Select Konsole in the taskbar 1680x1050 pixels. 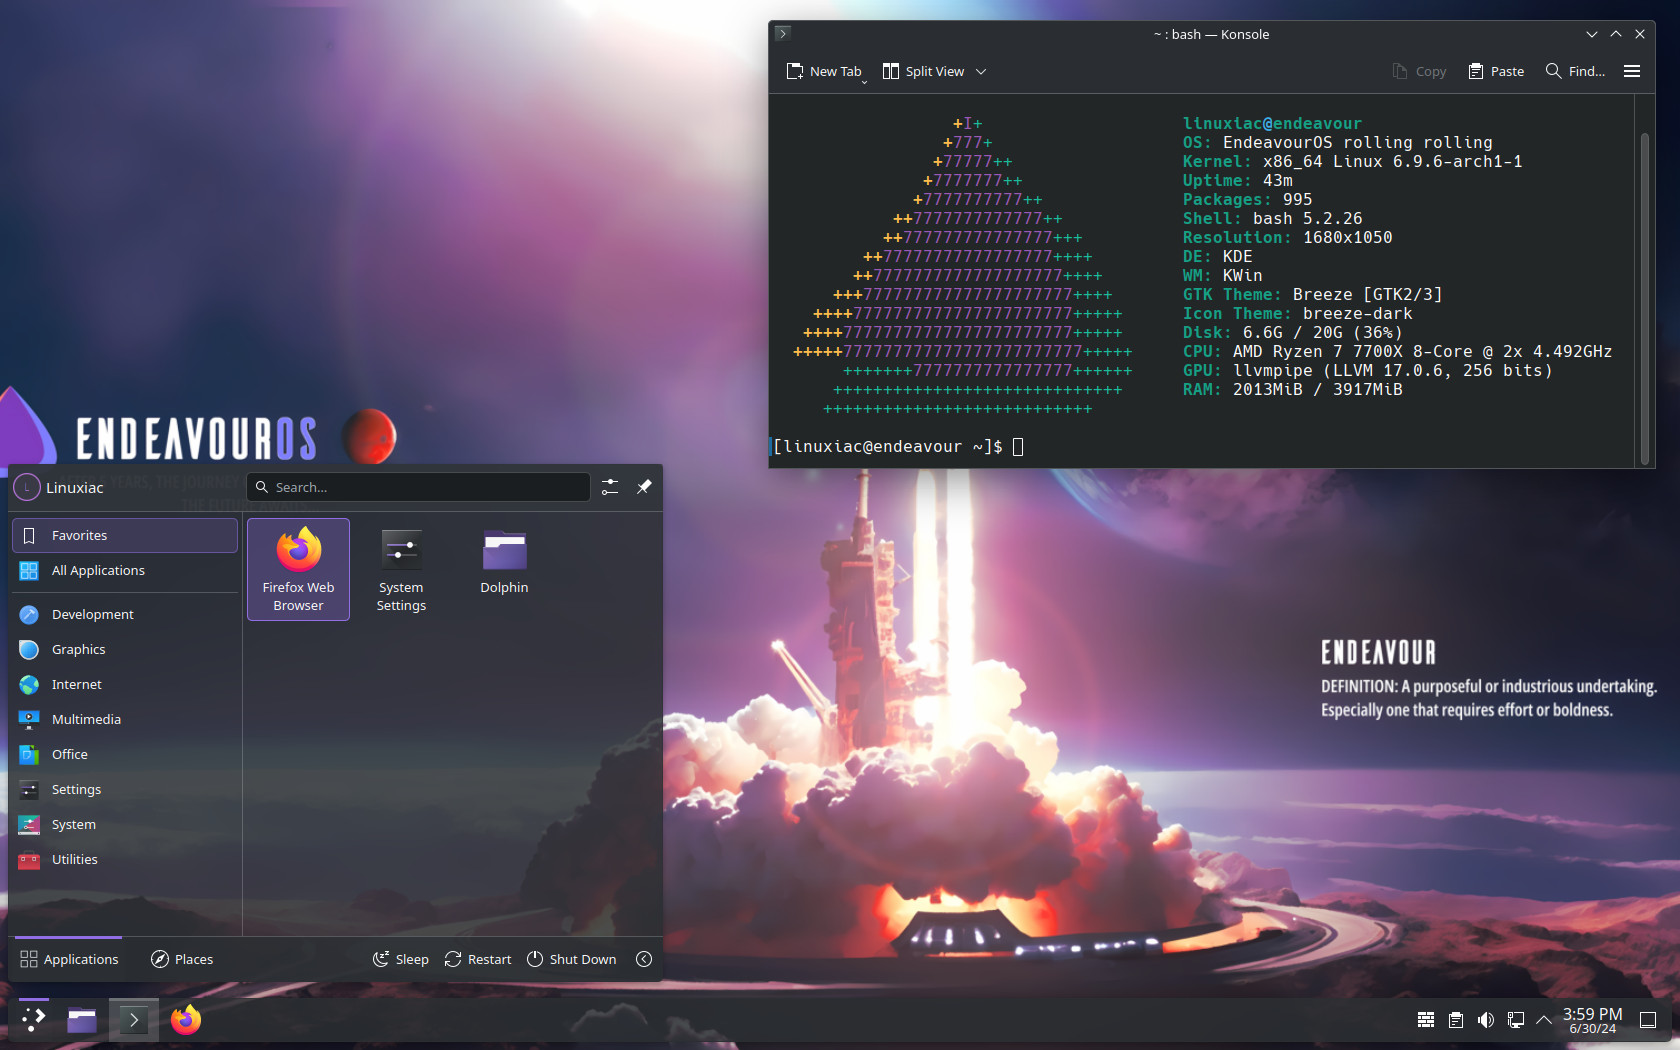coord(134,1020)
